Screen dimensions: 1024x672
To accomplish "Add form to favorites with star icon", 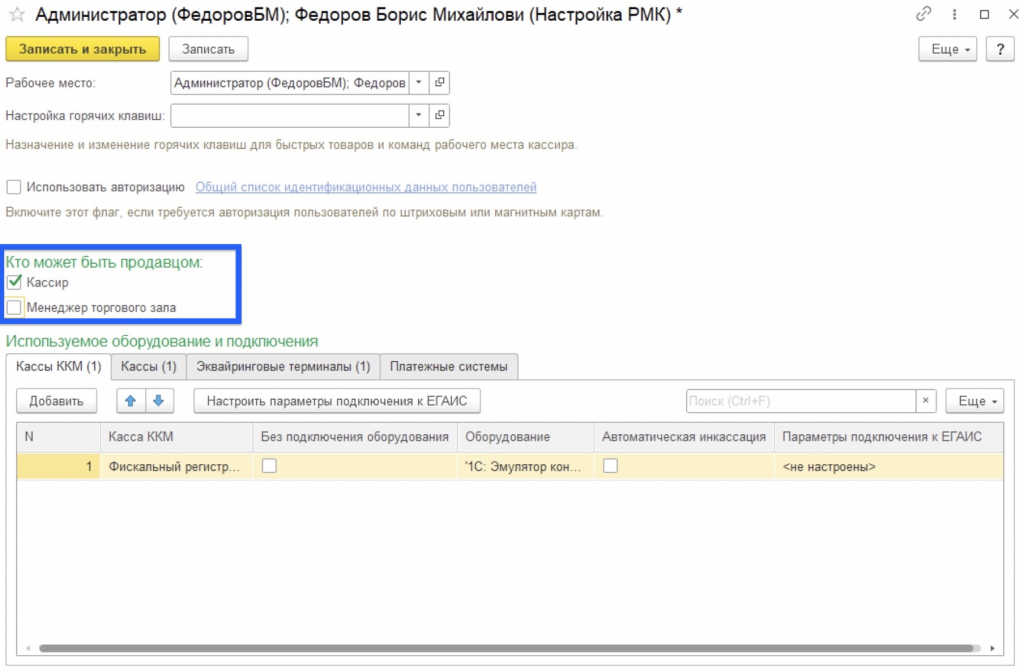I will (x=17, y=14).
